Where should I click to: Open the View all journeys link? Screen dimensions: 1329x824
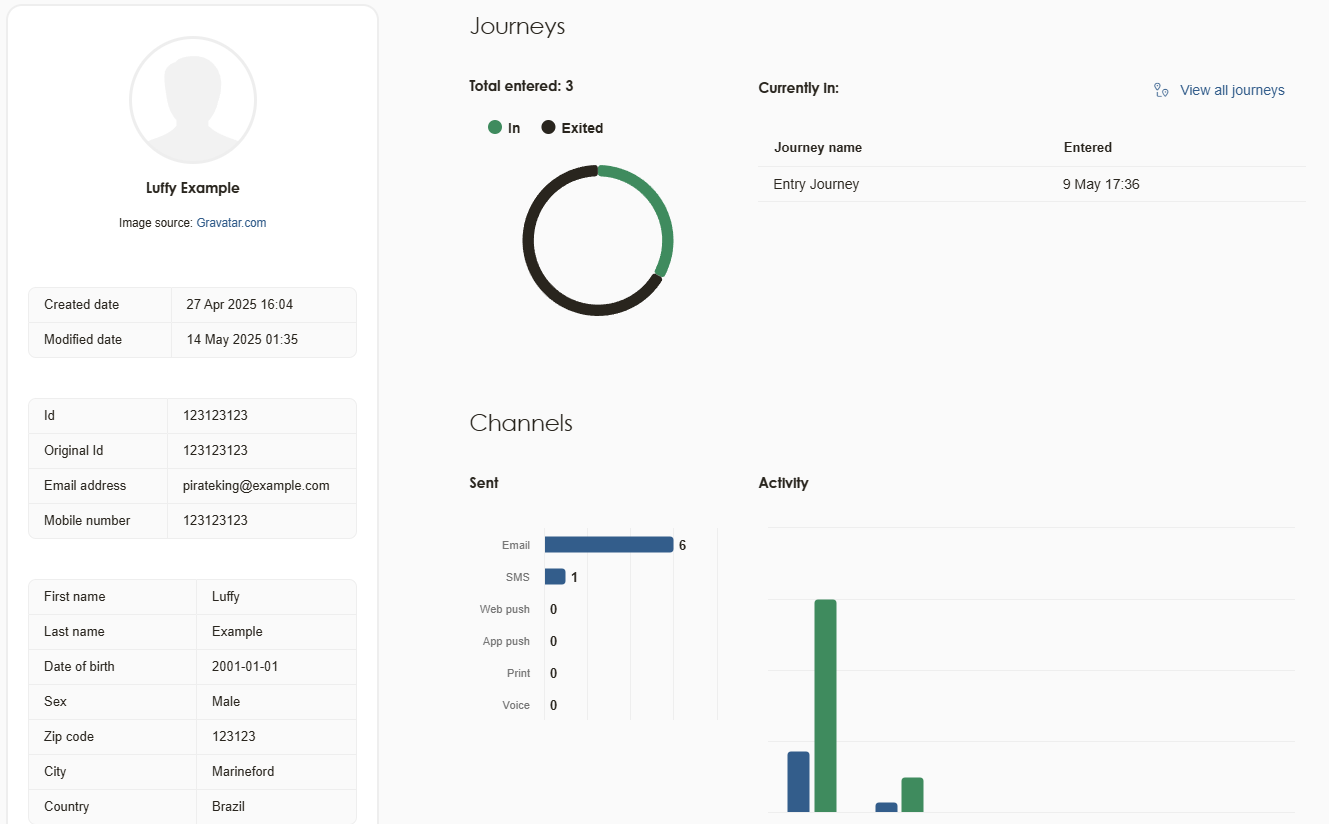coord(1232,90)
